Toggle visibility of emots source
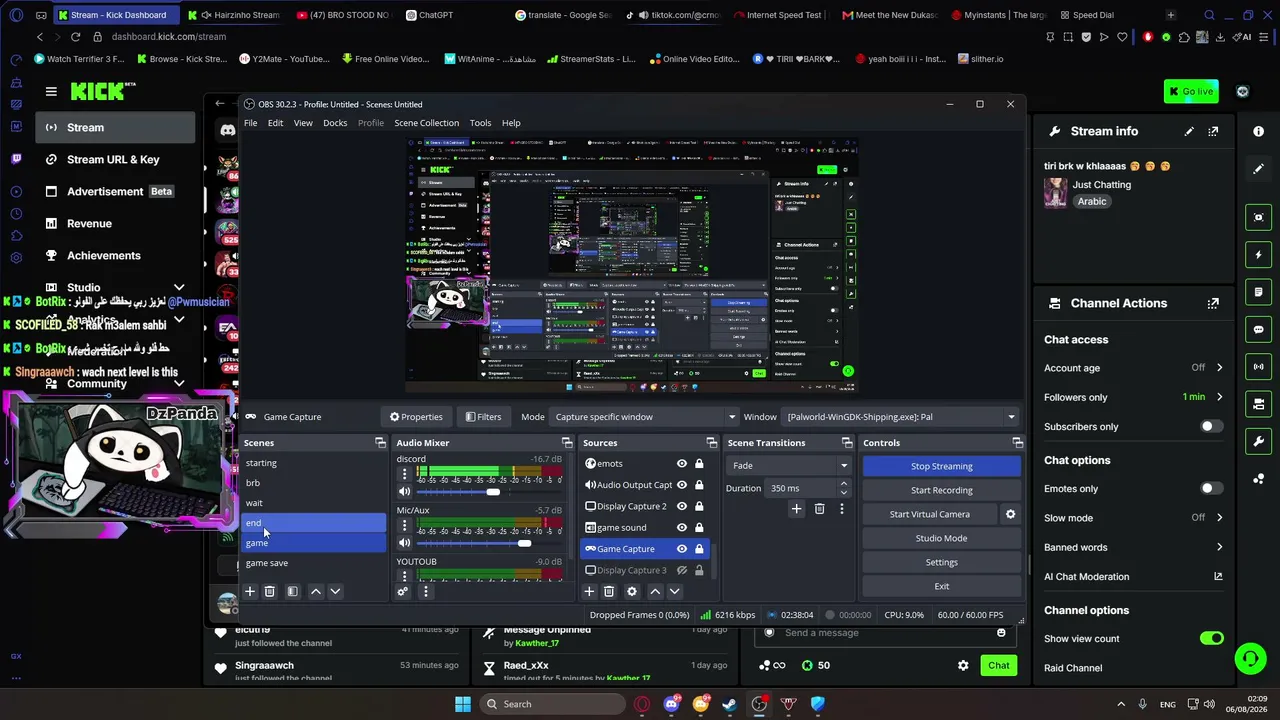This screenshot has width=1280, height=720. pyautogui.click(x=682, y=464)
